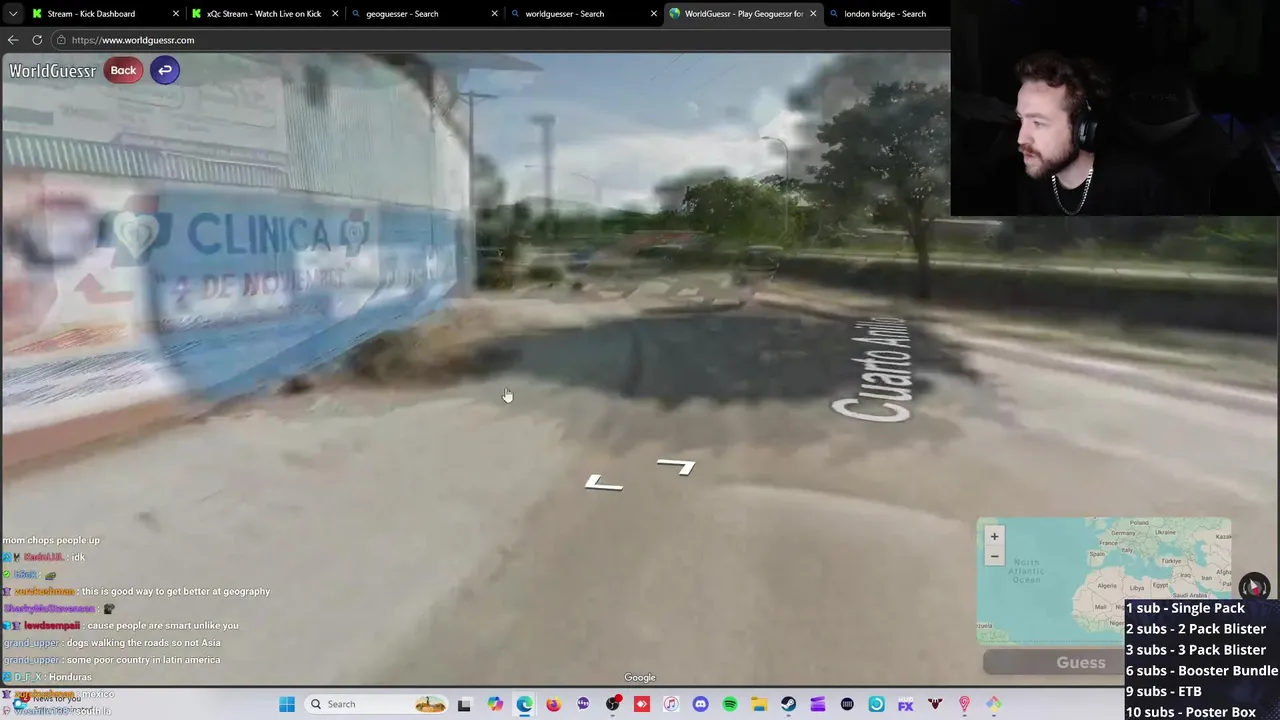
Task: Close the worldguesser - Search tab
Action: (654, 14)
